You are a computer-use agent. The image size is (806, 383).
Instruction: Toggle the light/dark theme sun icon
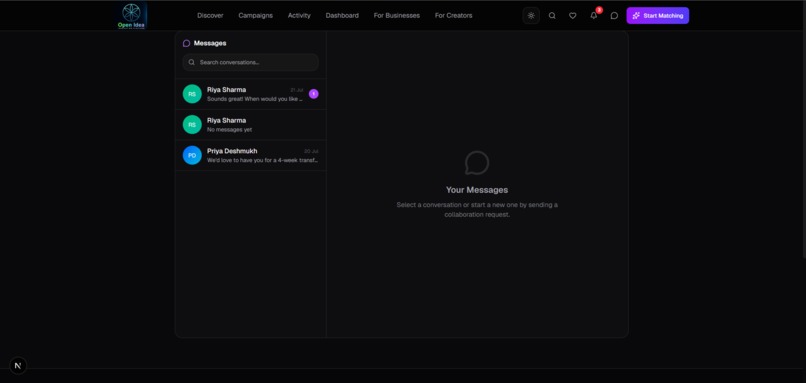531,15
